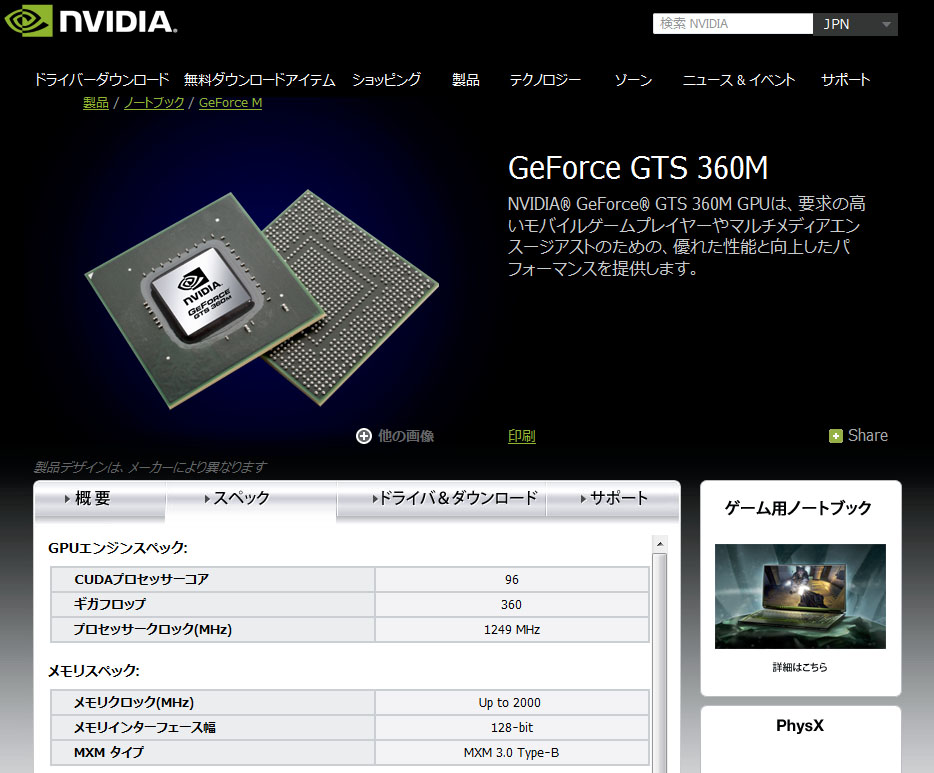Open 製品 menu in top navigation
The image size is (934, 773).
coord(466,79)
